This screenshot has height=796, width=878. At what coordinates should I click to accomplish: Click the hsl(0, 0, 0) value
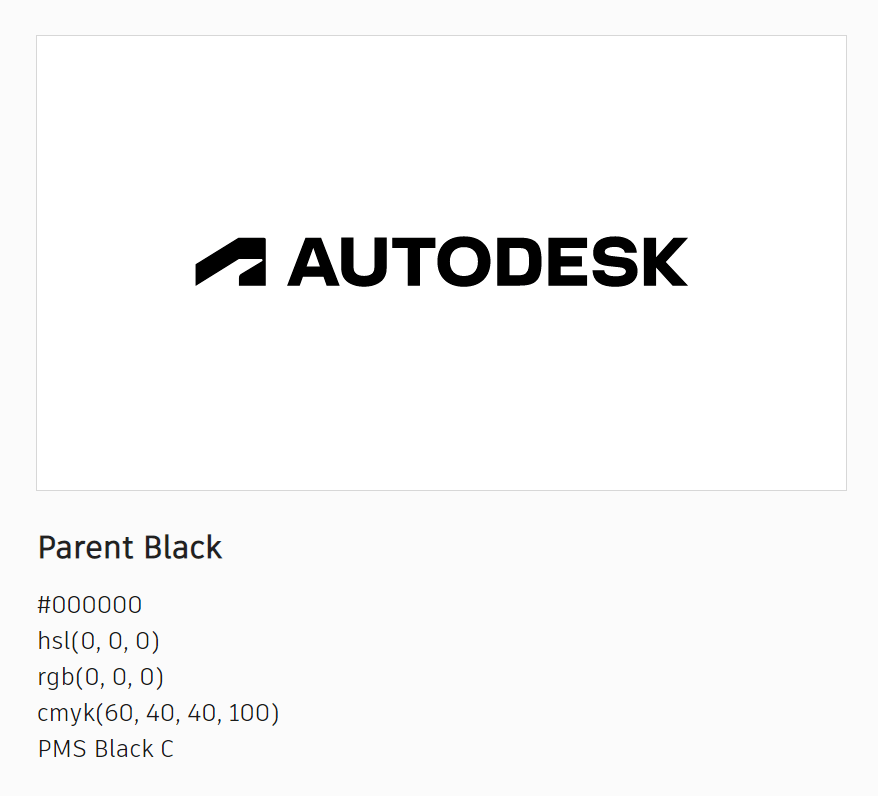99,641
